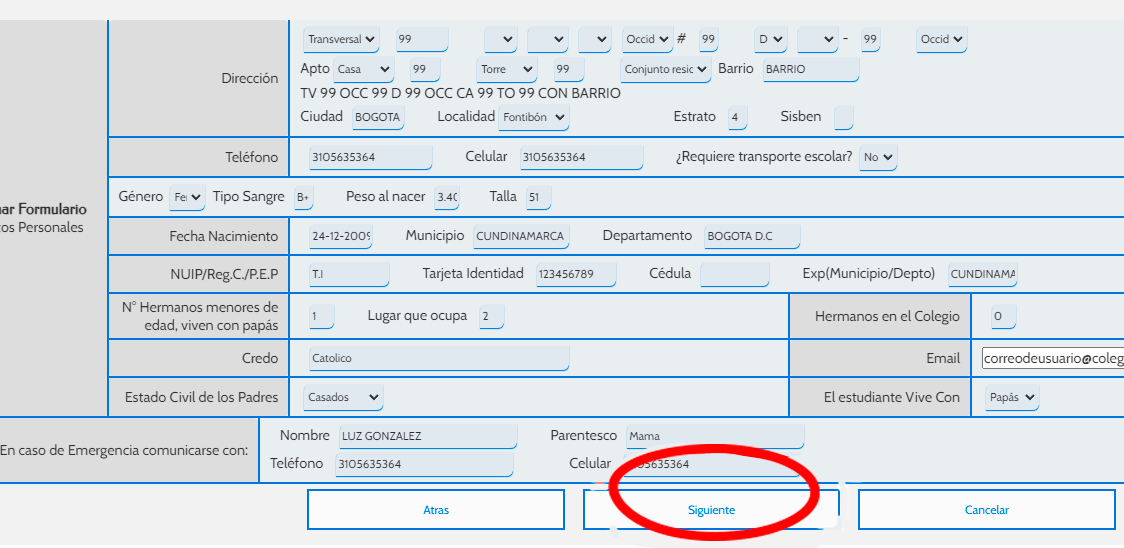Open the transporte escolar No dropdown
Screen dimensions: 1124x548
(878, 157)
